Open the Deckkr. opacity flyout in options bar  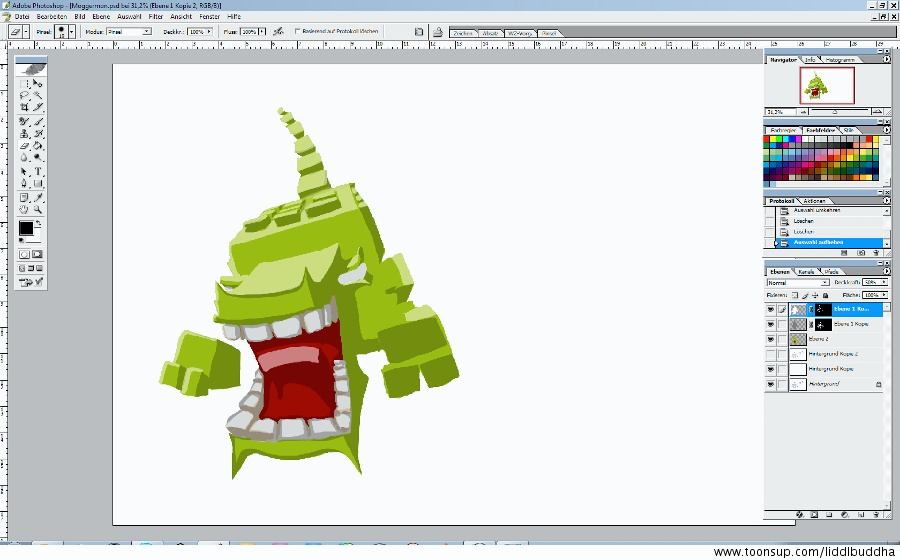(209, 32)
